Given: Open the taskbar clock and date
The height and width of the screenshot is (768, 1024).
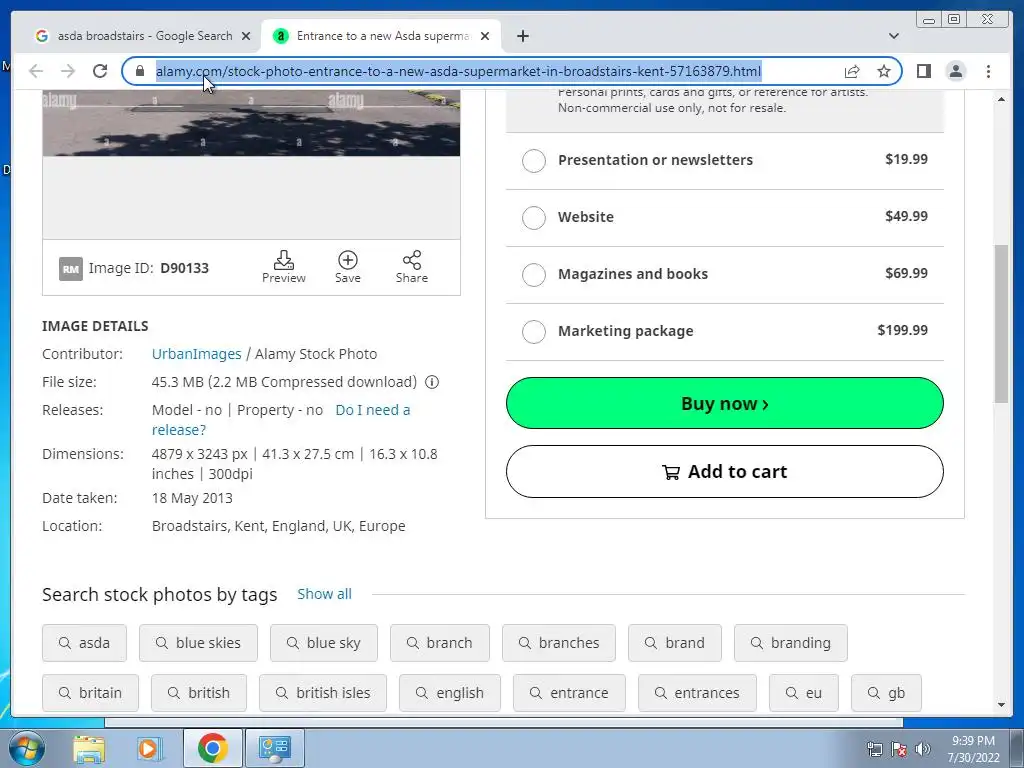Looking at the screenshot, I should coord(973,749).
